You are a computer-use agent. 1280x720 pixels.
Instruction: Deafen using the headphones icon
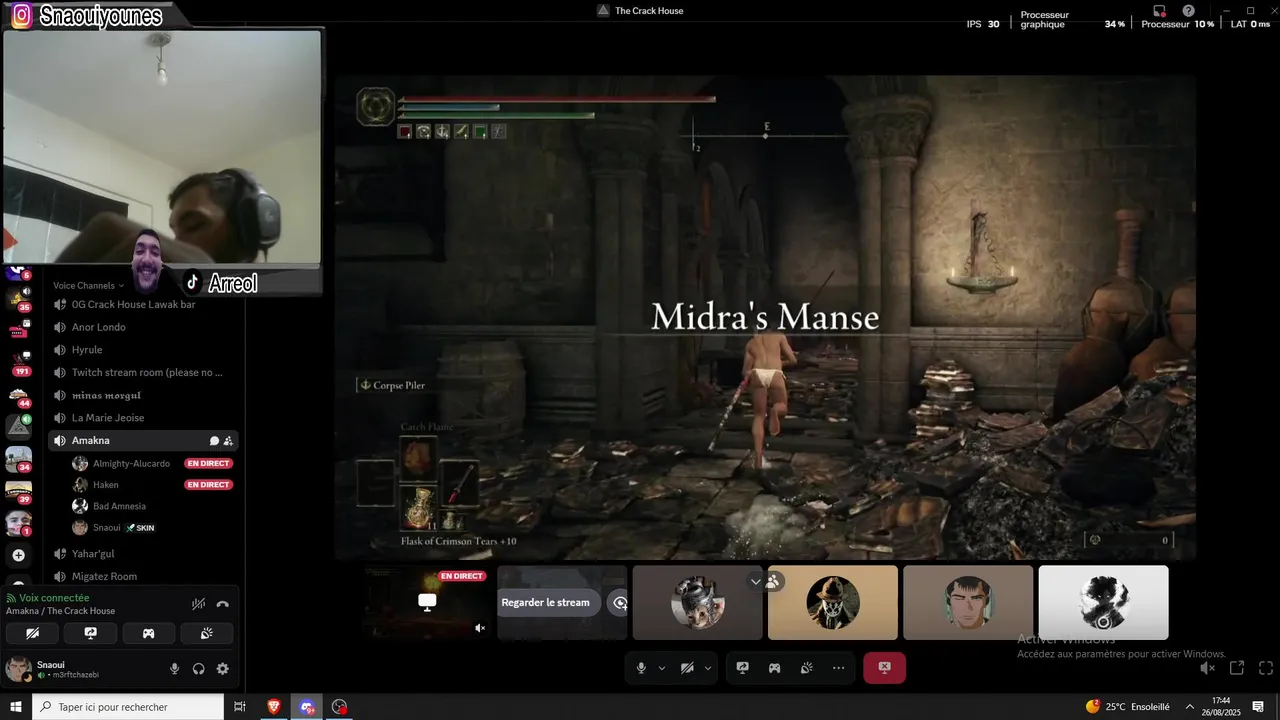click(x=199, y=669)
